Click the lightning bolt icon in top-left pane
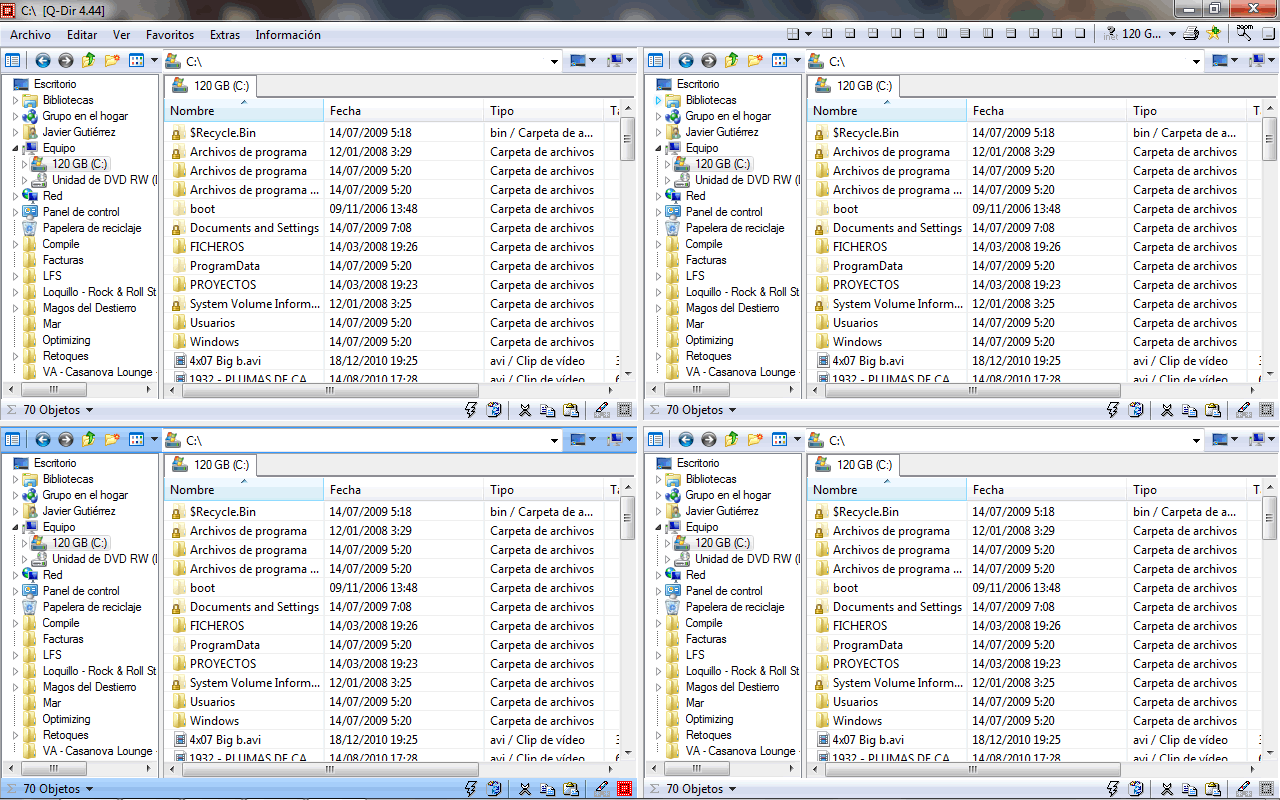This screenshot has width=1280, height=800. coord(471,410)
